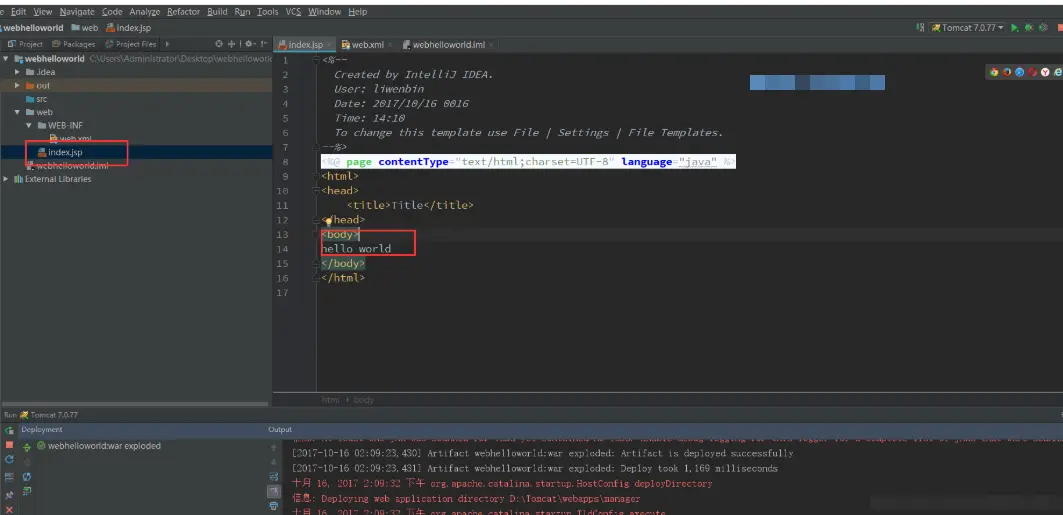Click the intention light bulb on line 12
The height and width of the screenshot is (515, 1063).
click(x=328, y=220)
